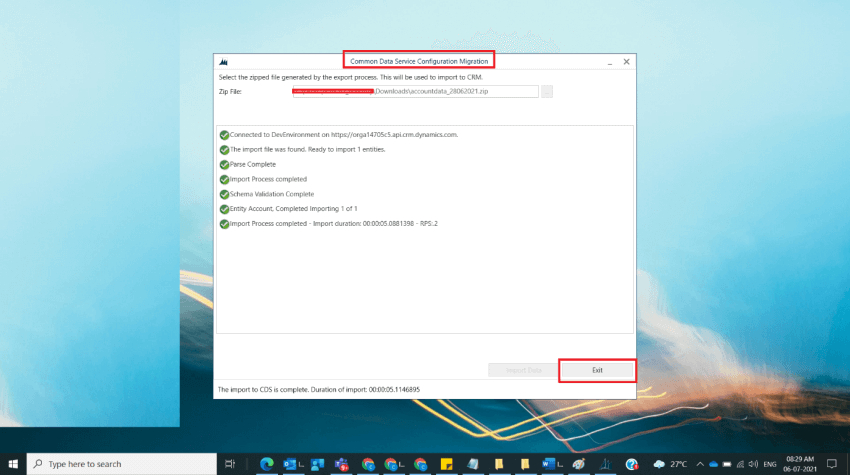
Task: Click the Configuration Migration title bar app icon
Action: [x=223, y=62]
